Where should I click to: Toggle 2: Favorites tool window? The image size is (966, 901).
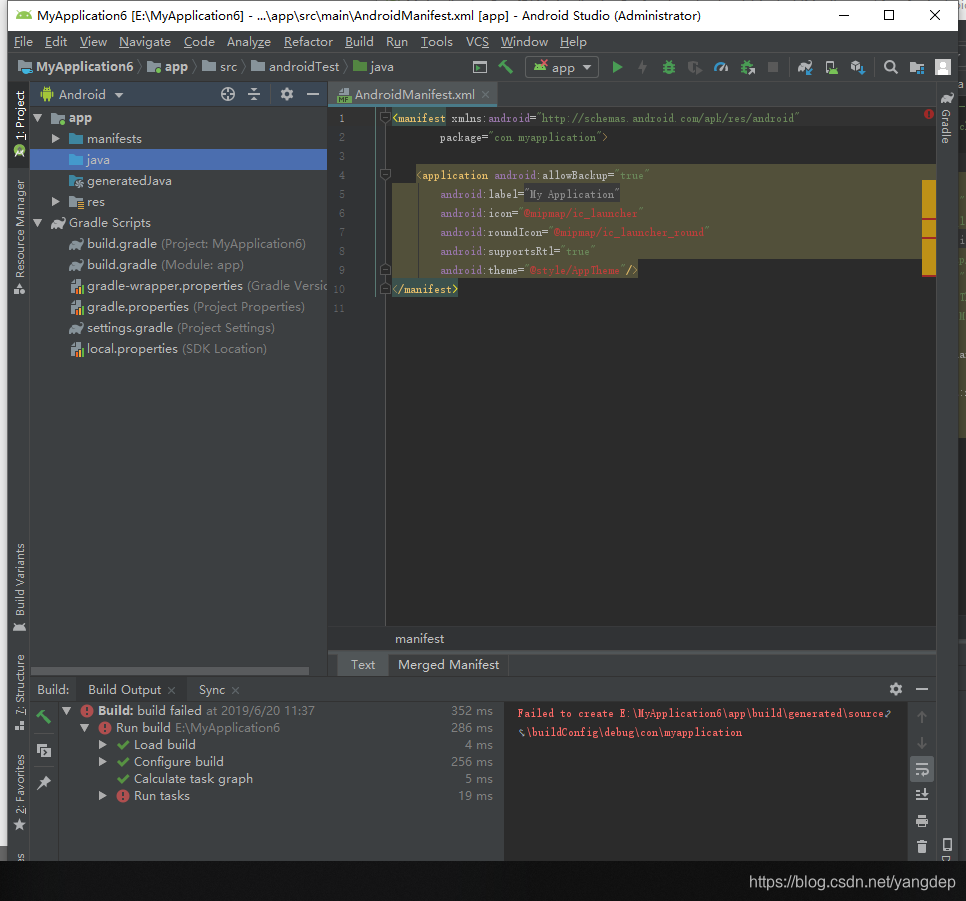click(20, 793)
